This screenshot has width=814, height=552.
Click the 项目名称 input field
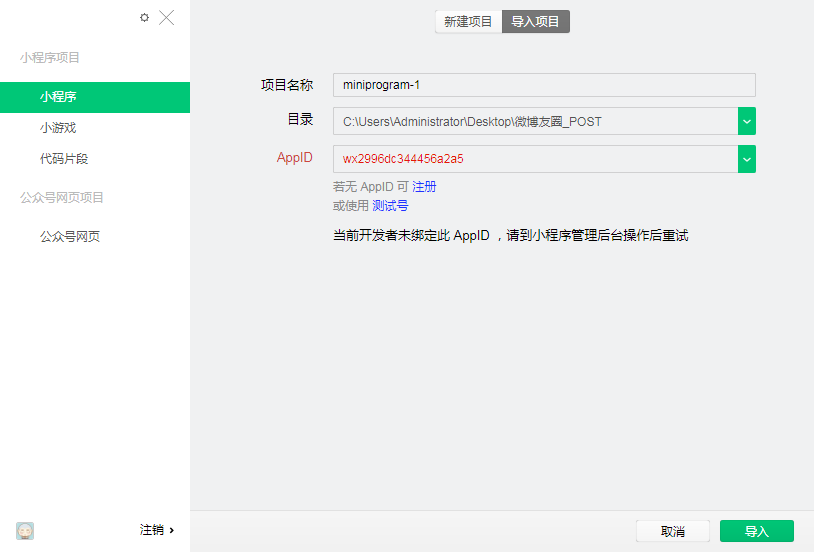[544, 85]
